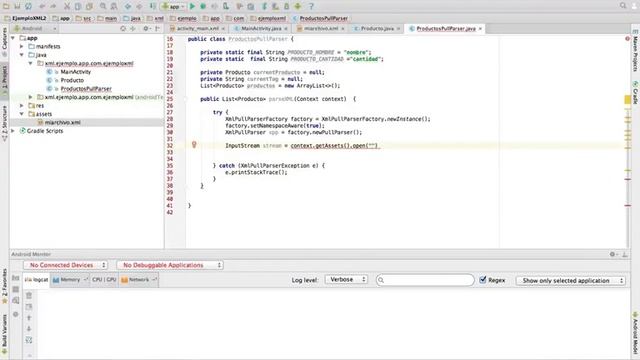This screenshot has height=360, width=640.
Task: Click the Replace toolbar icon
Action: pyautogui.click(x=114, y=6)
